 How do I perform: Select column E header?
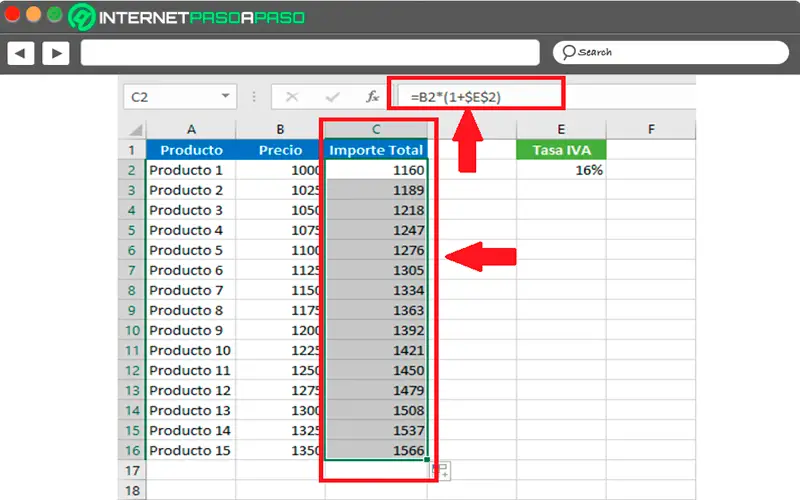point(561,130)
